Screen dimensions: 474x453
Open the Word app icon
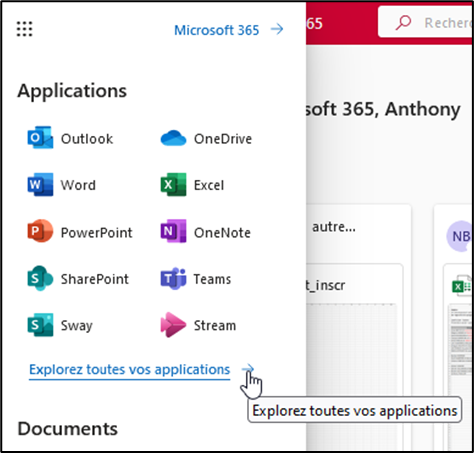pos(40,184)
